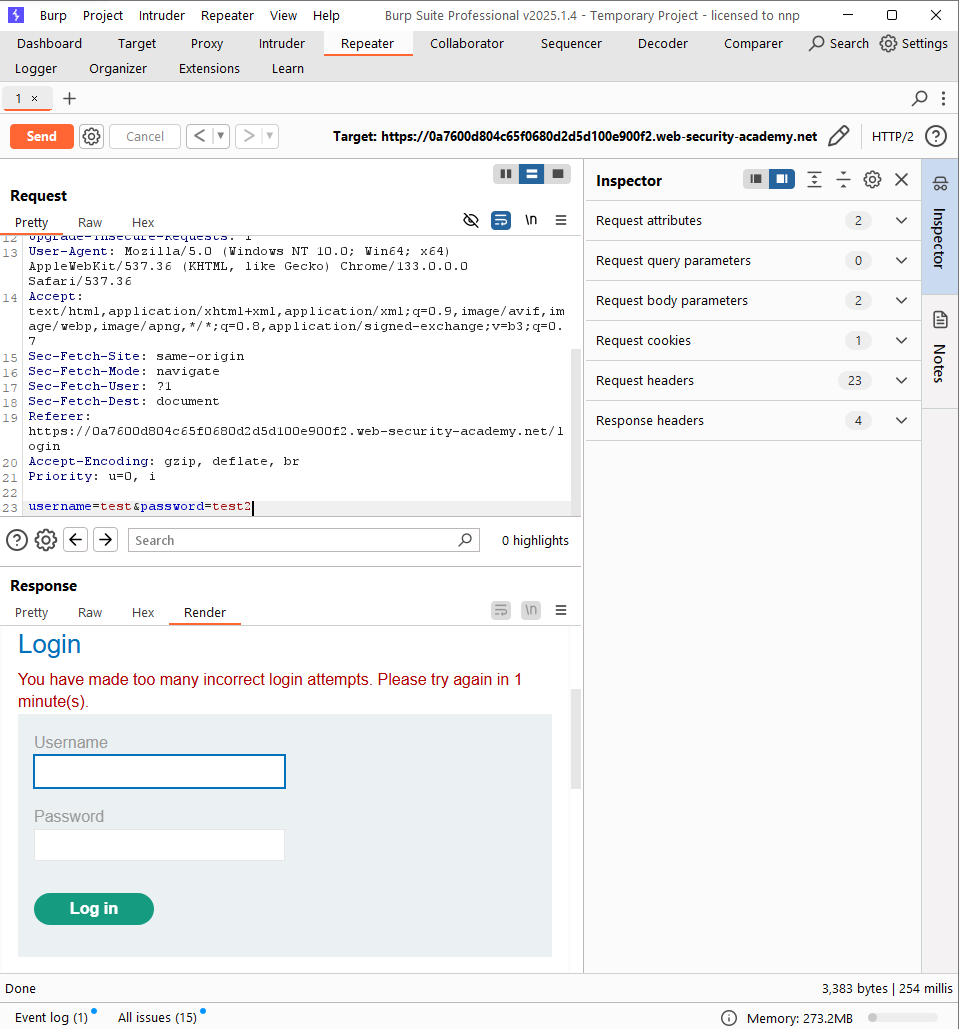Collapse all Inspector sections

pos(843,180)
